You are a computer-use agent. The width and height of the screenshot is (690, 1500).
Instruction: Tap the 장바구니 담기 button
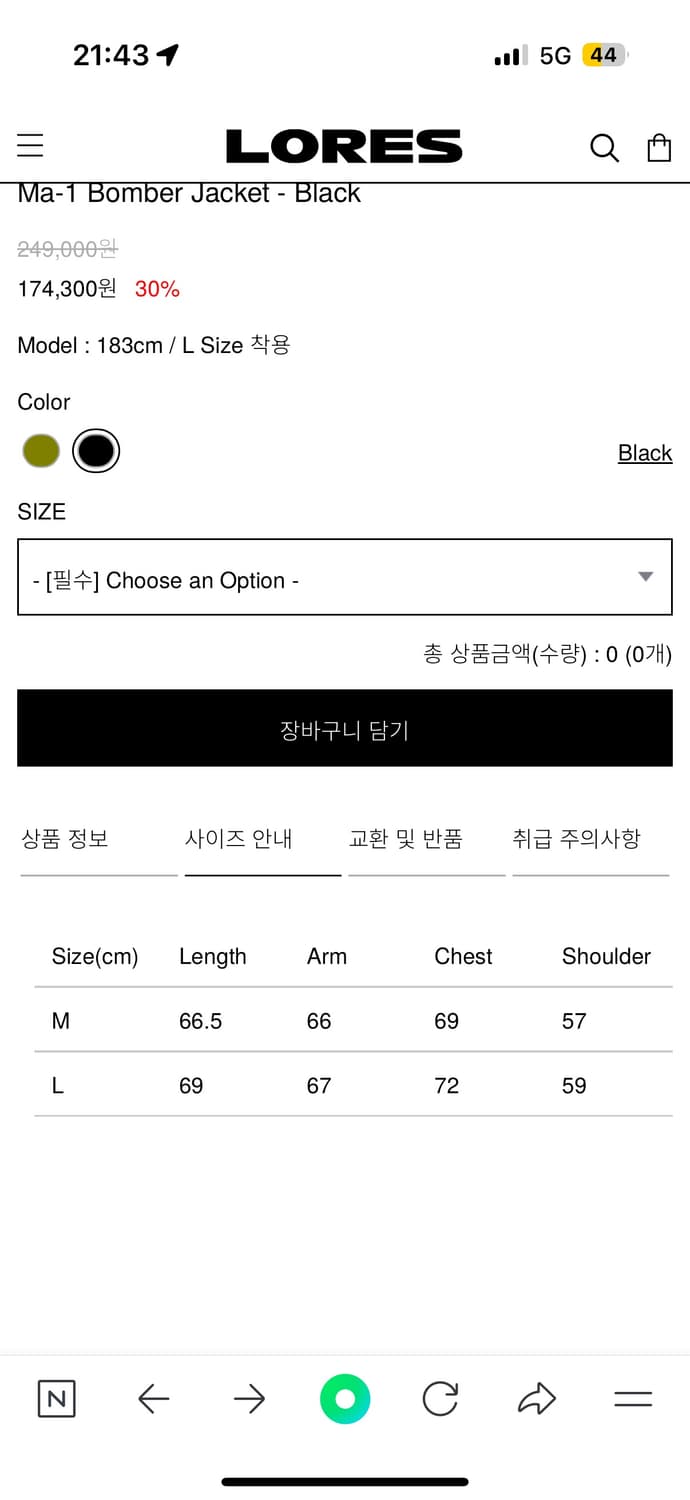tap(344, 728)
